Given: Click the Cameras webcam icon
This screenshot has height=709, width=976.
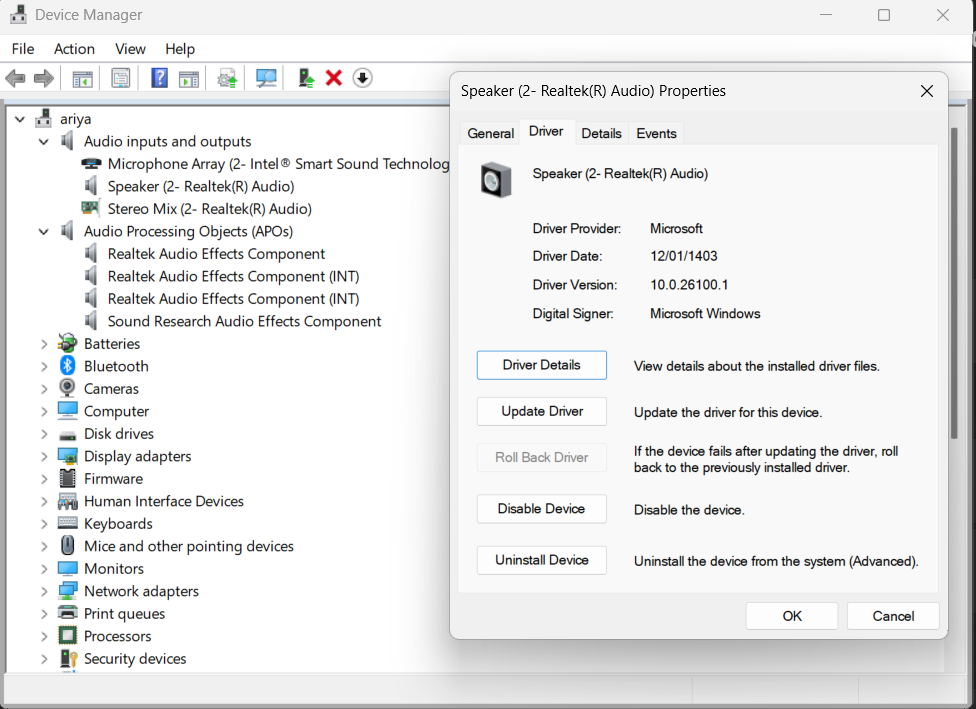Looking at the screenshot, I should tap(67, 388).
